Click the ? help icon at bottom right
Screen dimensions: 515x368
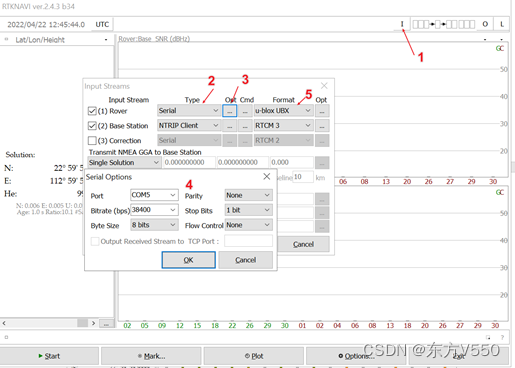coord(502,337)
